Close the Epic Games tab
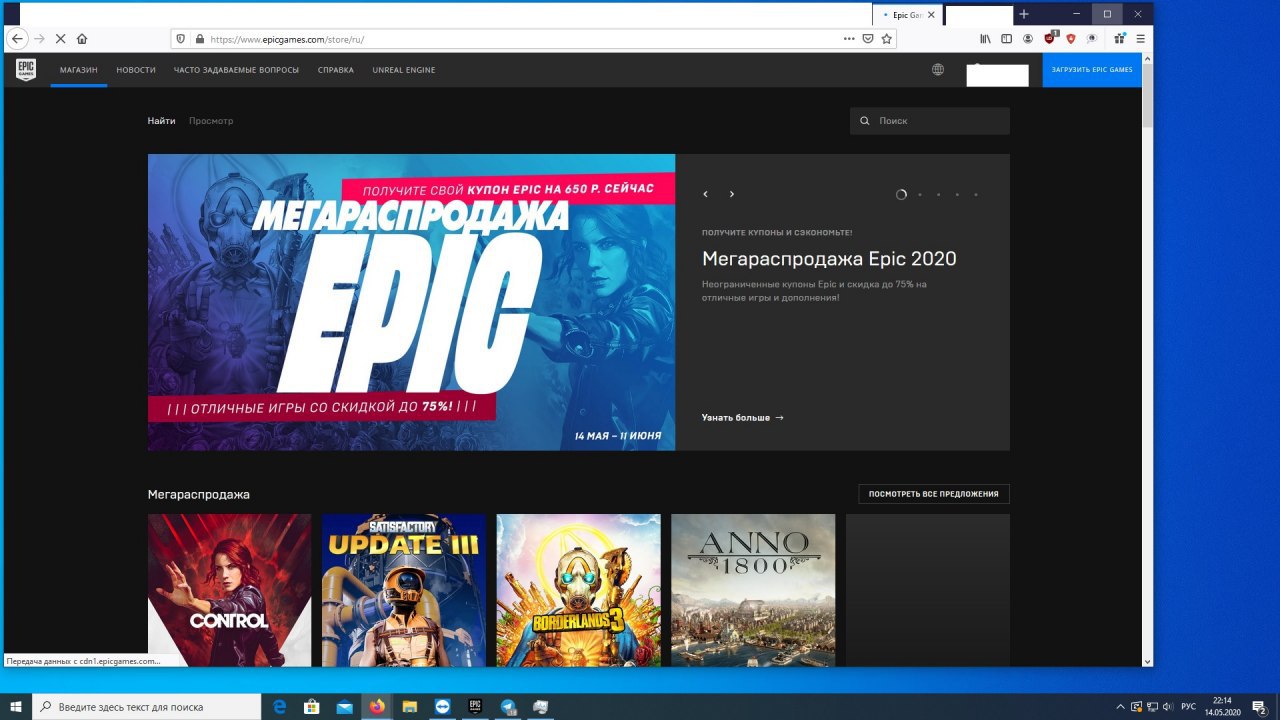The width and height of the screenshot is (1280, 720). pyautogui.click(x=932, y=15)
